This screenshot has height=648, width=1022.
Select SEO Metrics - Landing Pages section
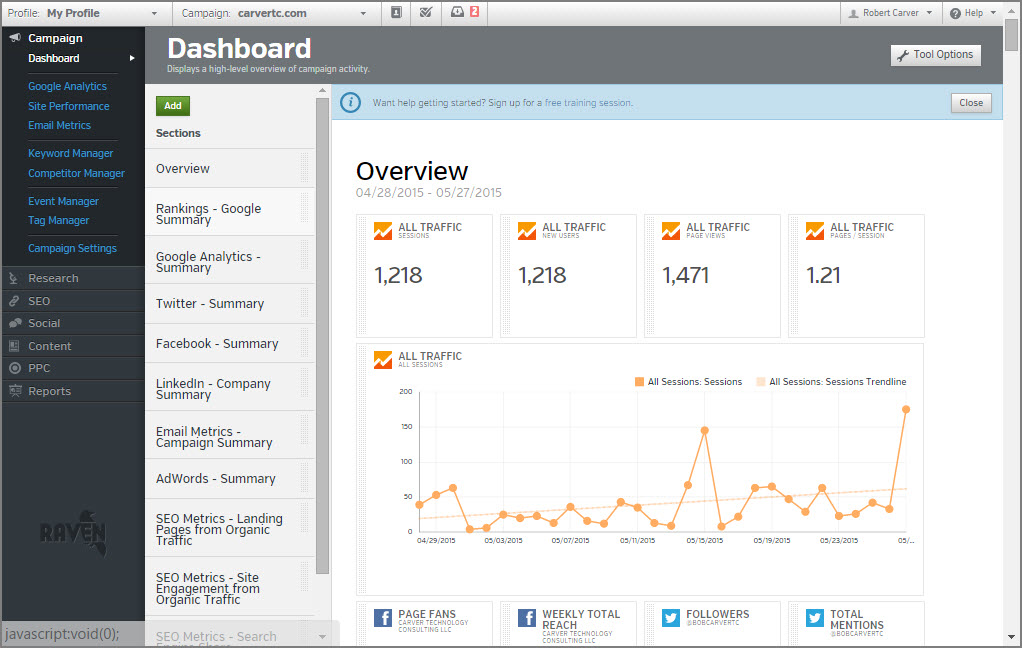tap(229, 529)
